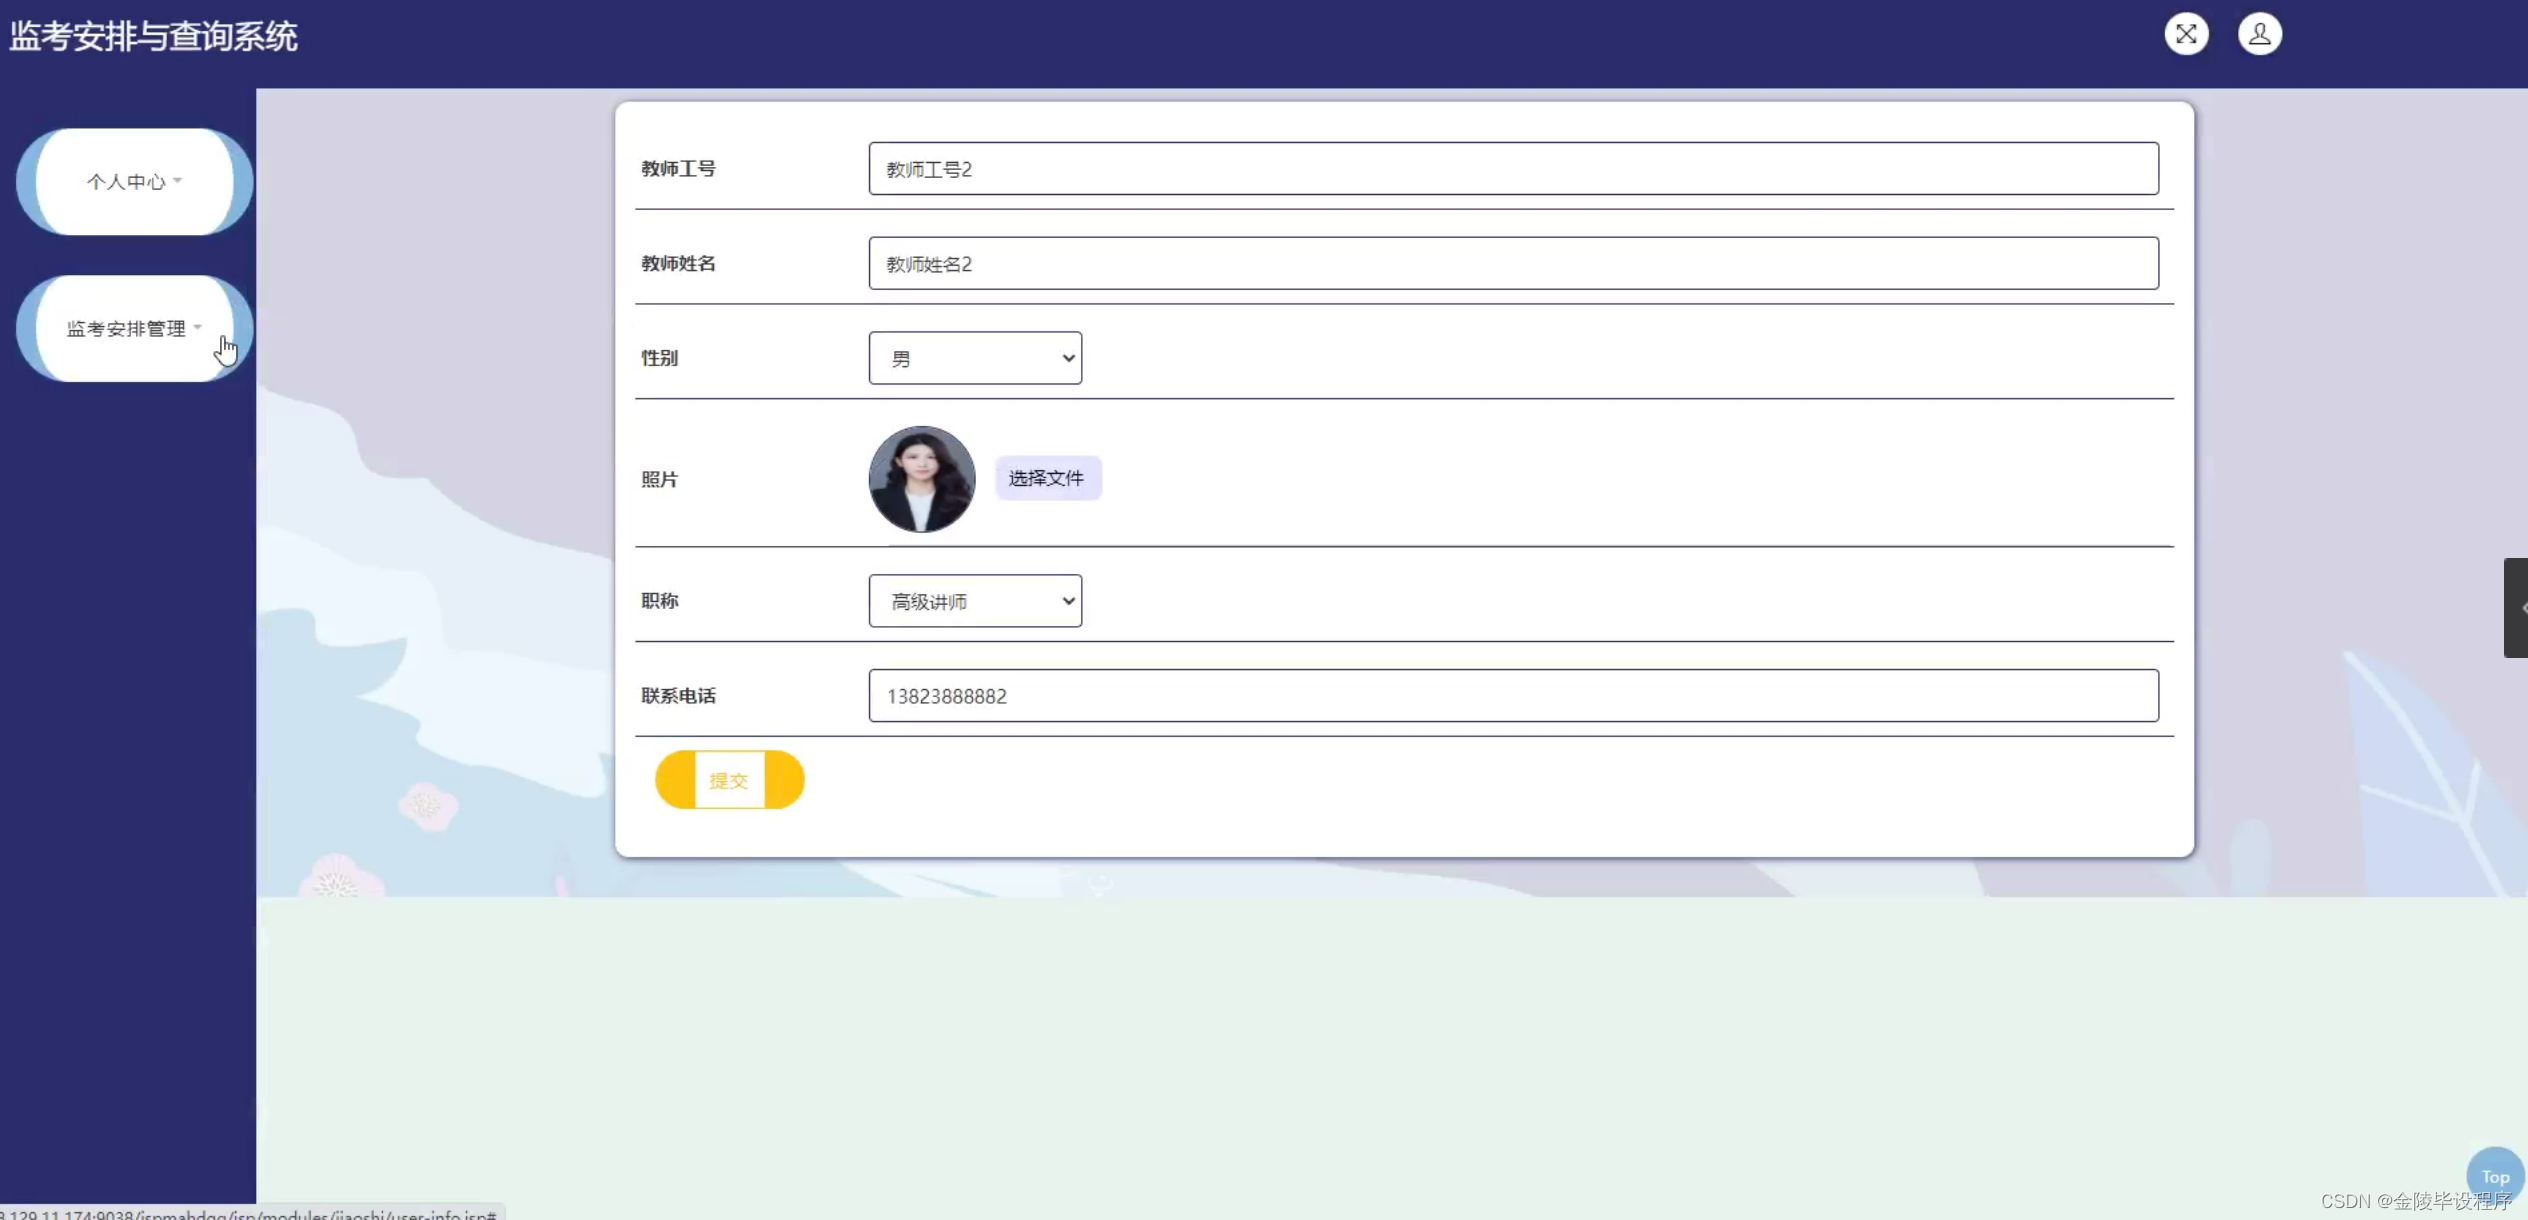Click into the 教师工号 input field

(x=1512, y=169)
